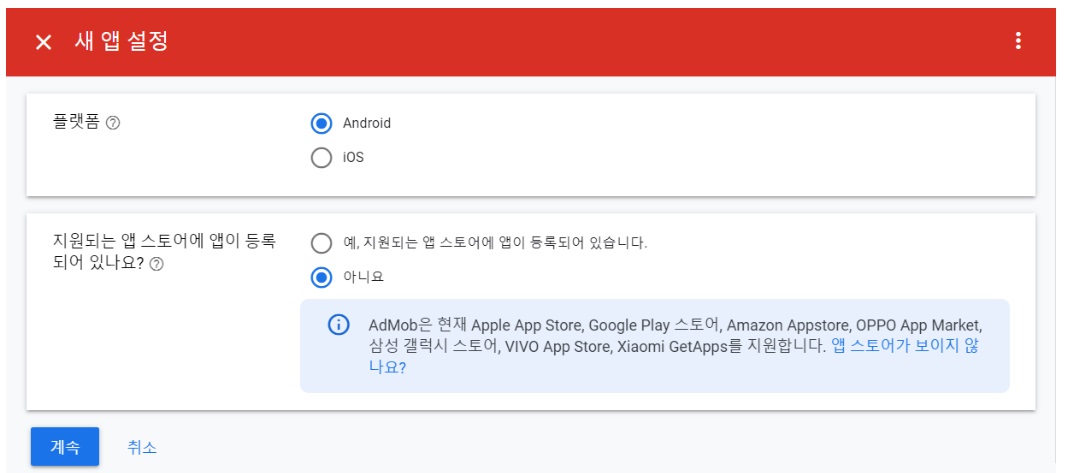
Task: Select the iOS platform radio button
Action: (321, 158)
